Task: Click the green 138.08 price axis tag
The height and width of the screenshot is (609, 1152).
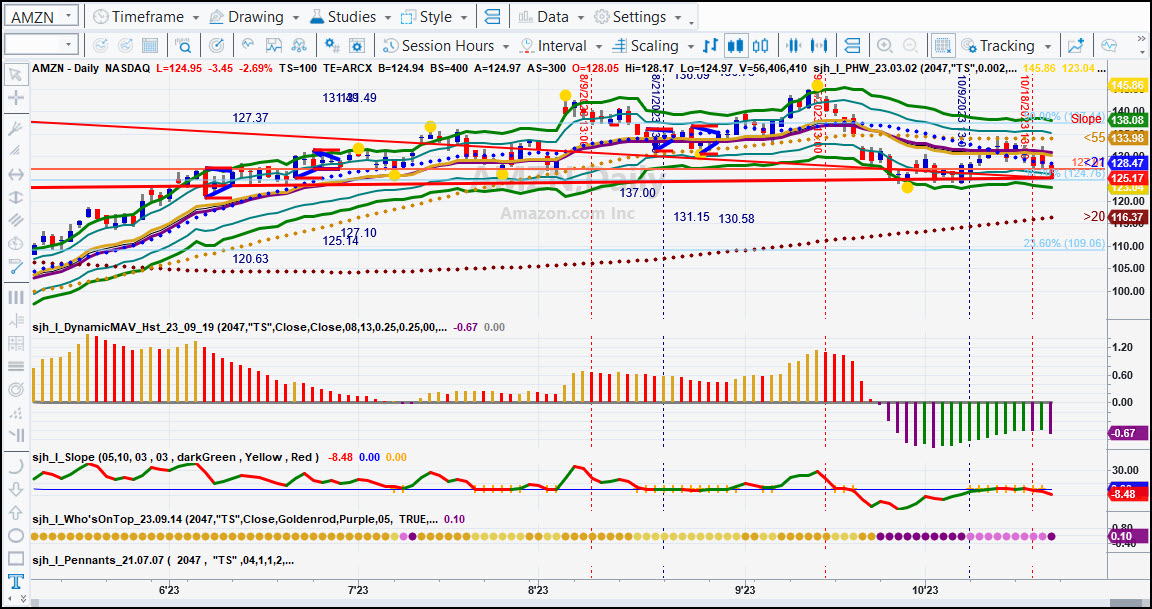Action: coord(1128,119)
